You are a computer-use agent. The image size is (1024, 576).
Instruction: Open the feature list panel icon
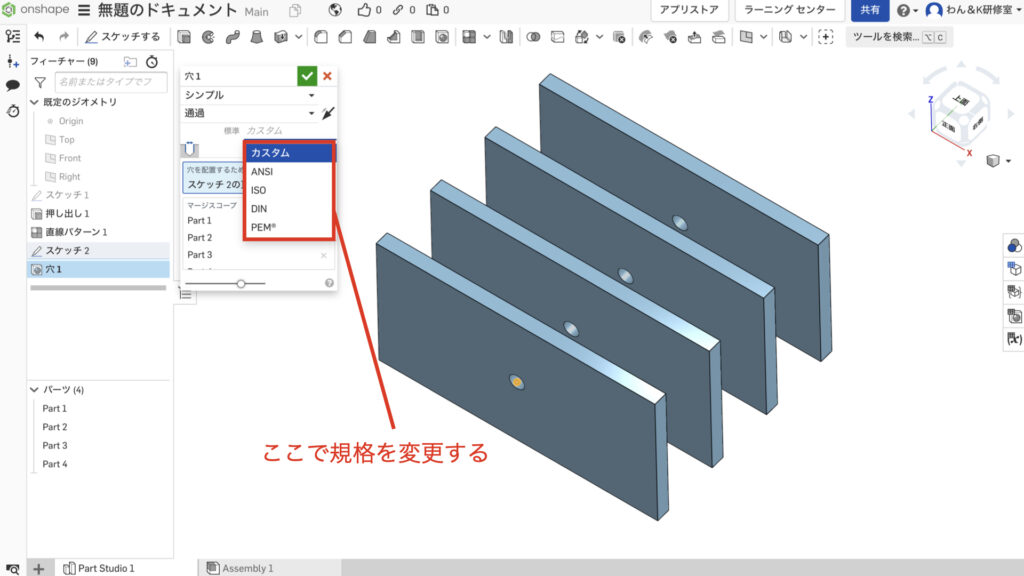[x=12, y=37]
